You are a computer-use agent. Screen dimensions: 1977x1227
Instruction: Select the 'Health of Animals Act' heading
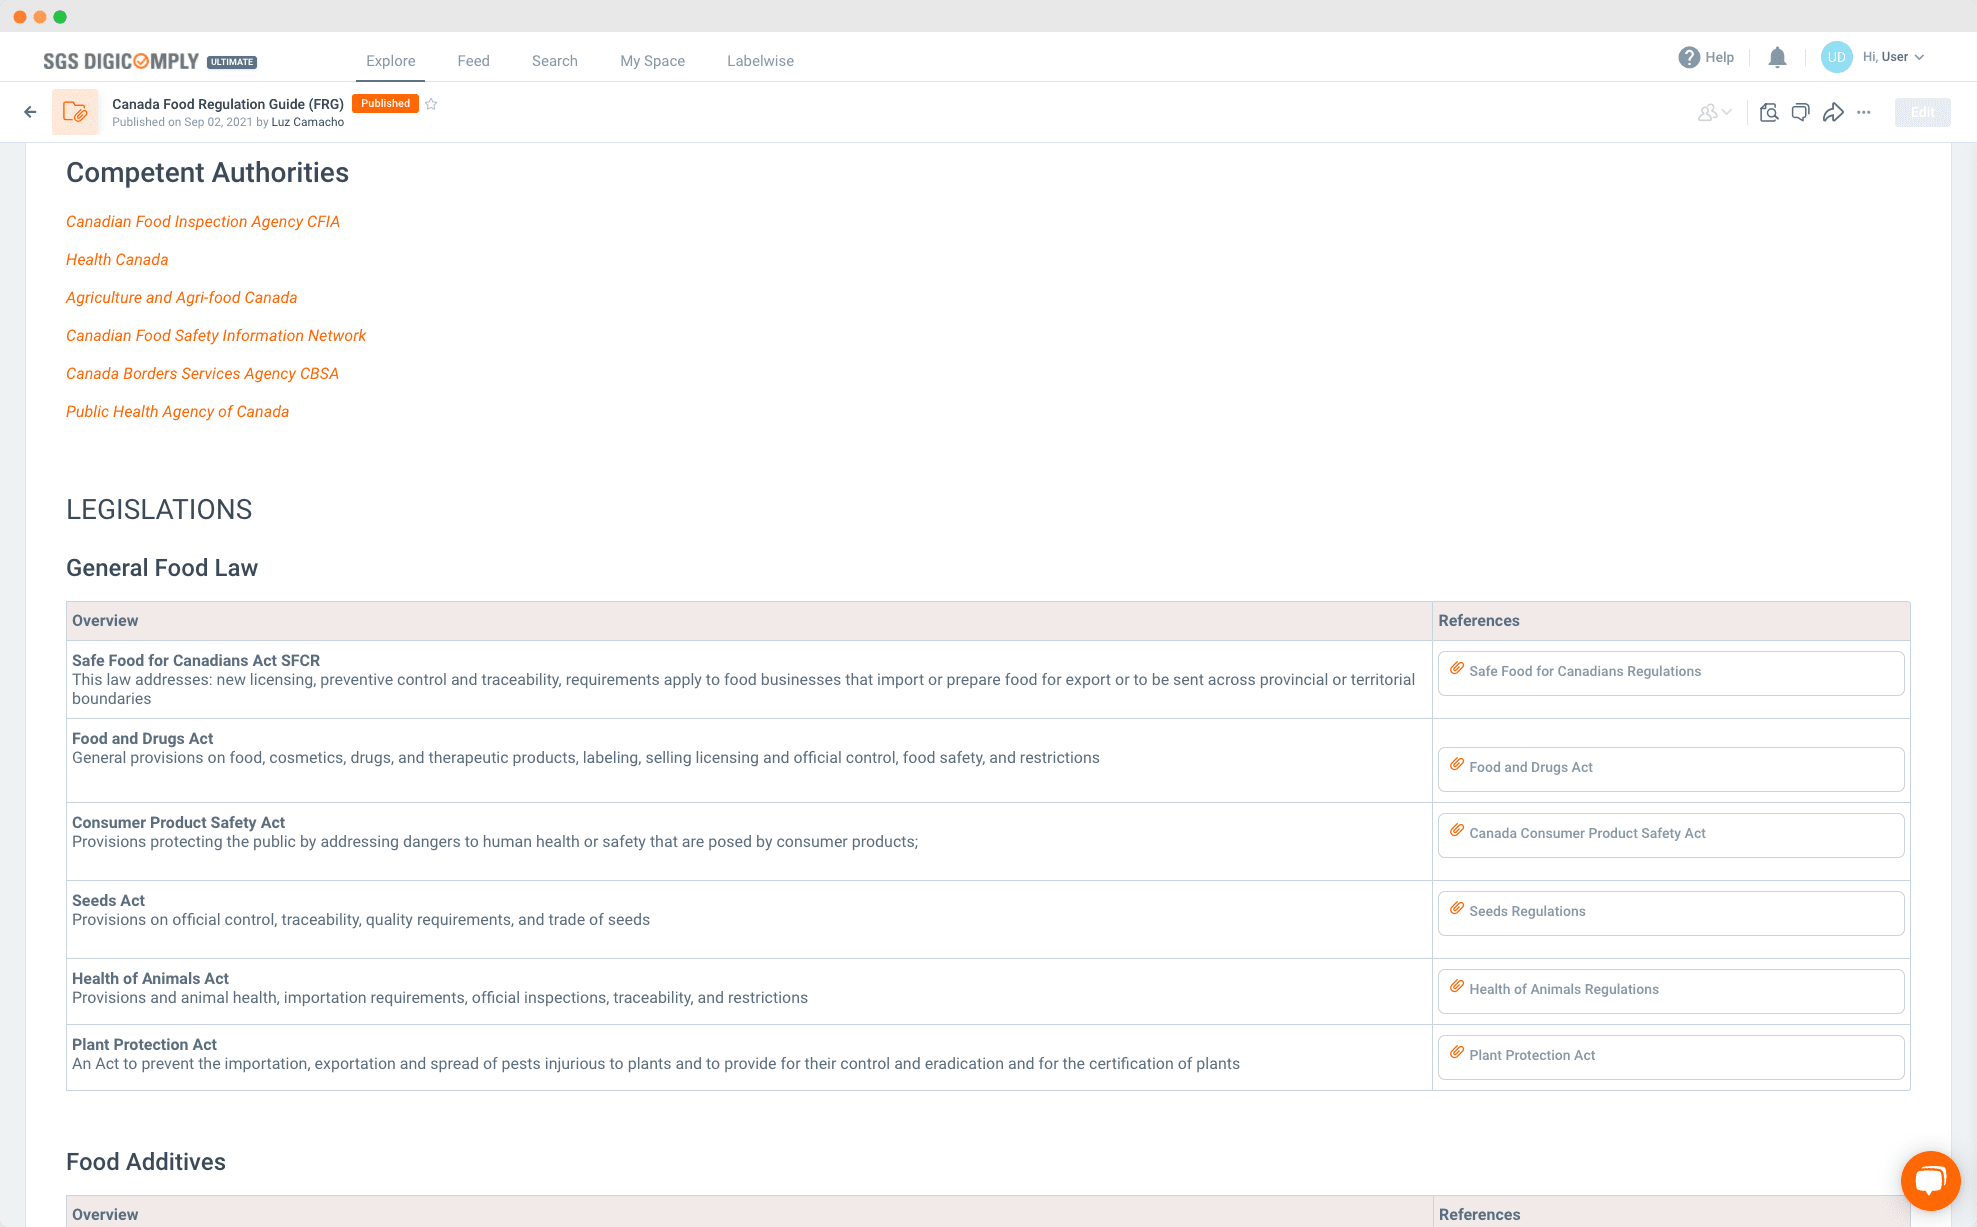pos(150,979)
